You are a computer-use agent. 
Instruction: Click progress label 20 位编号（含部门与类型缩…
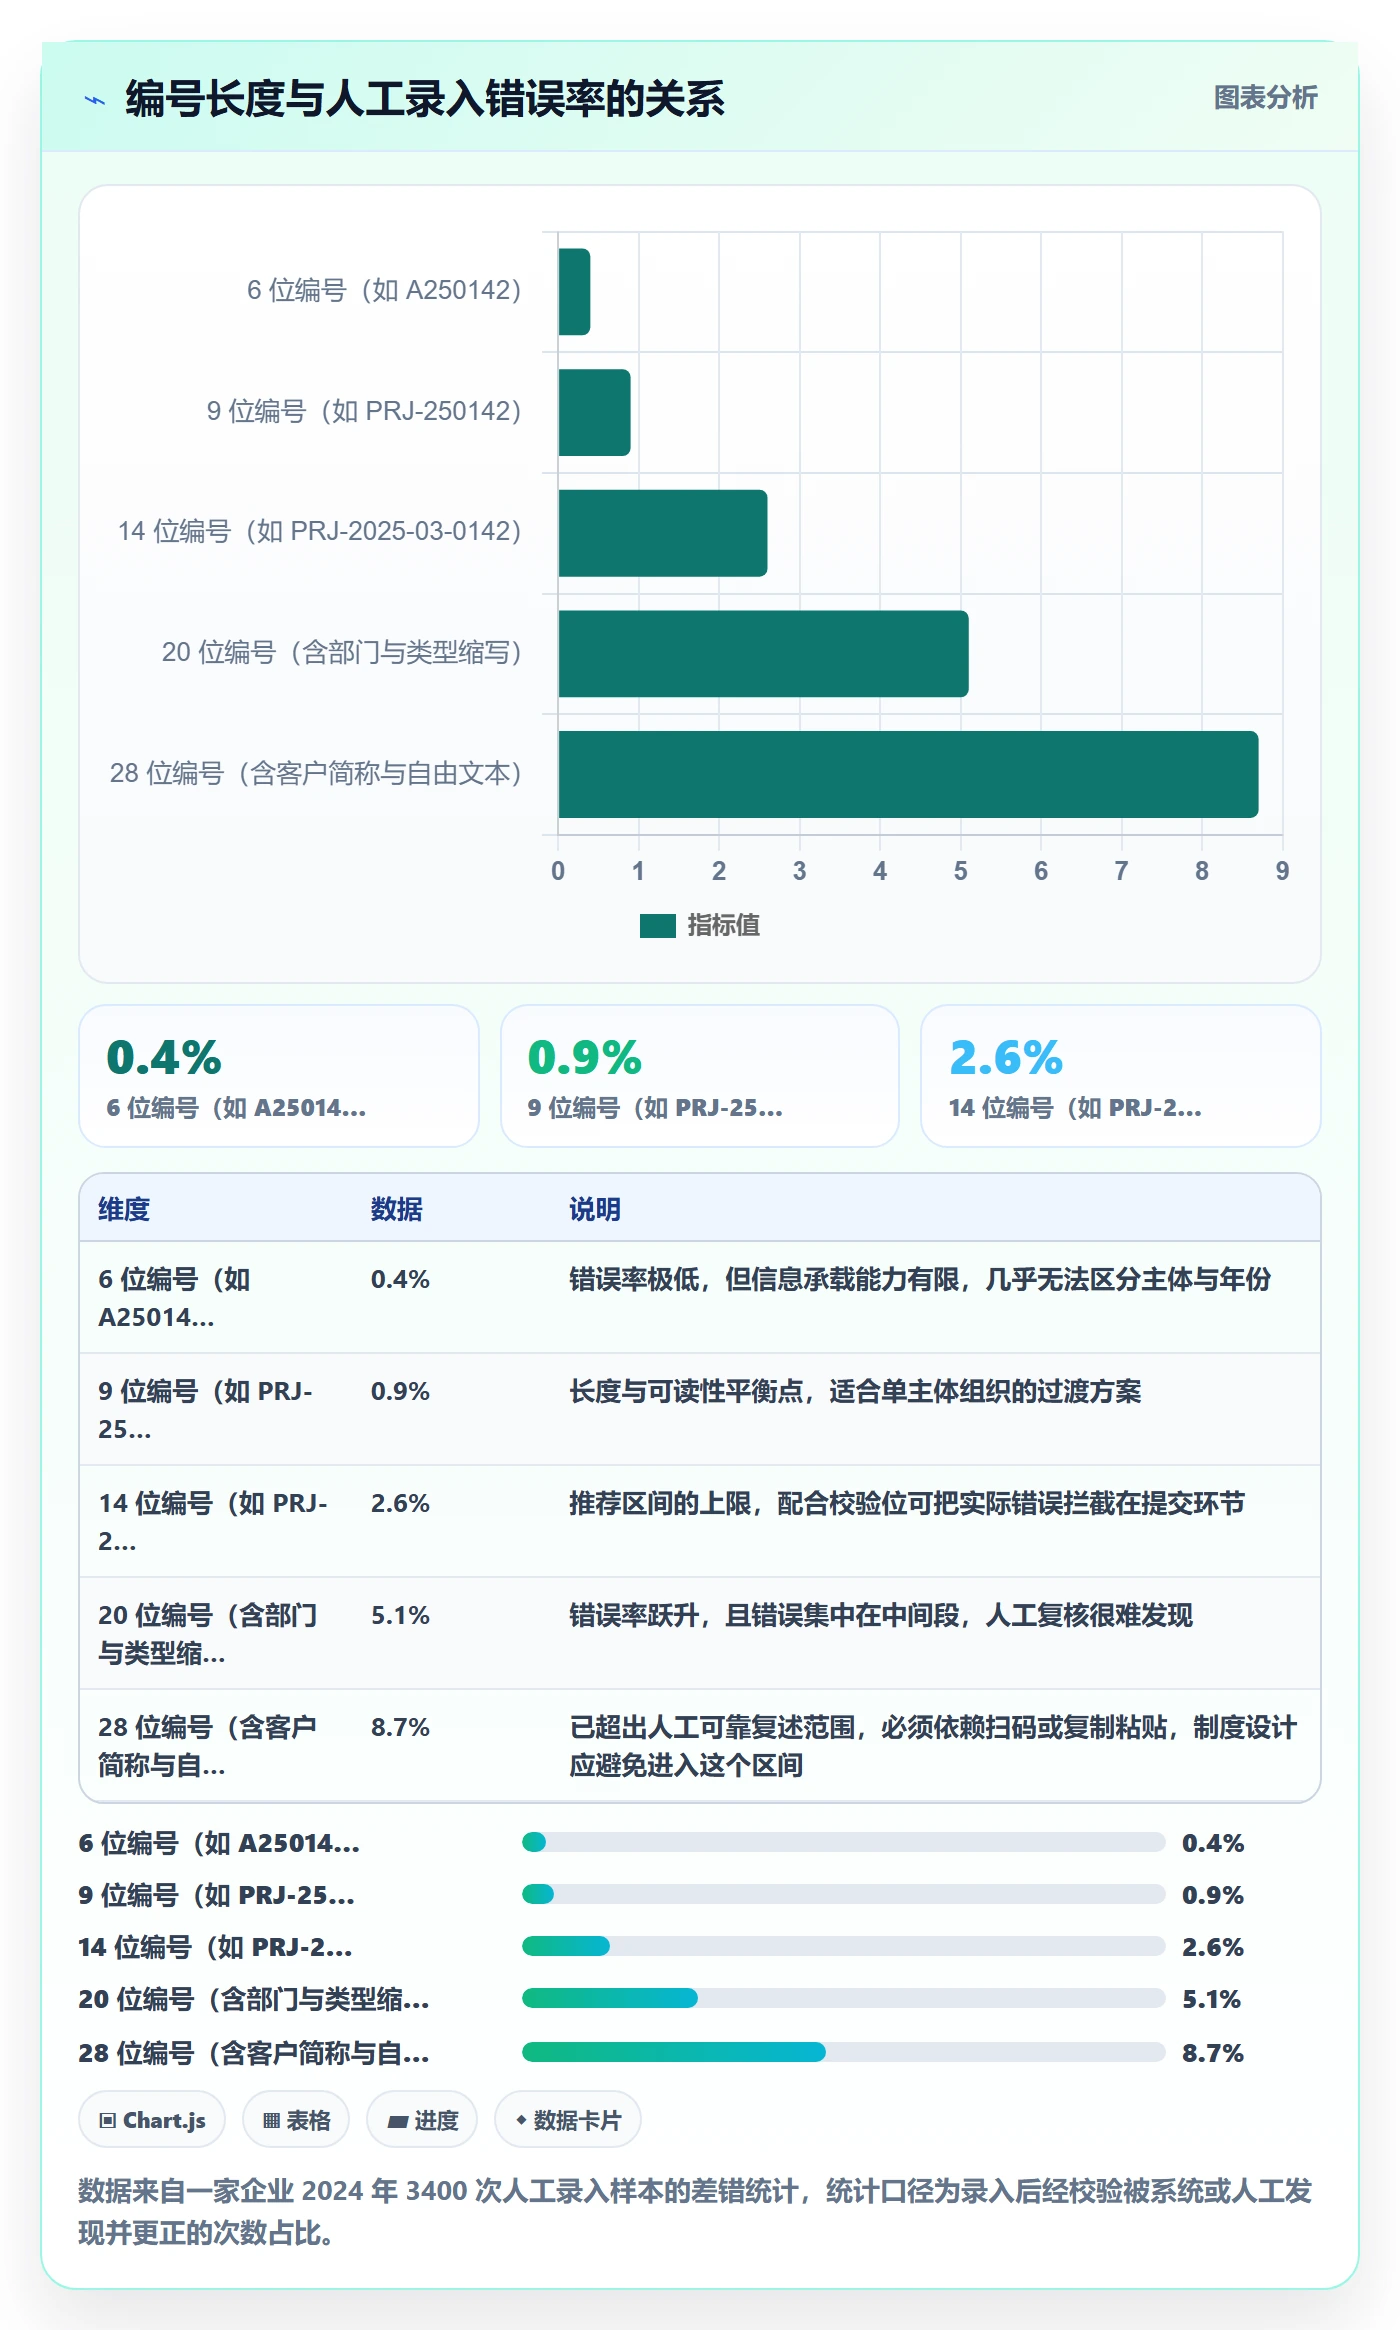[x=254, y=1999]
